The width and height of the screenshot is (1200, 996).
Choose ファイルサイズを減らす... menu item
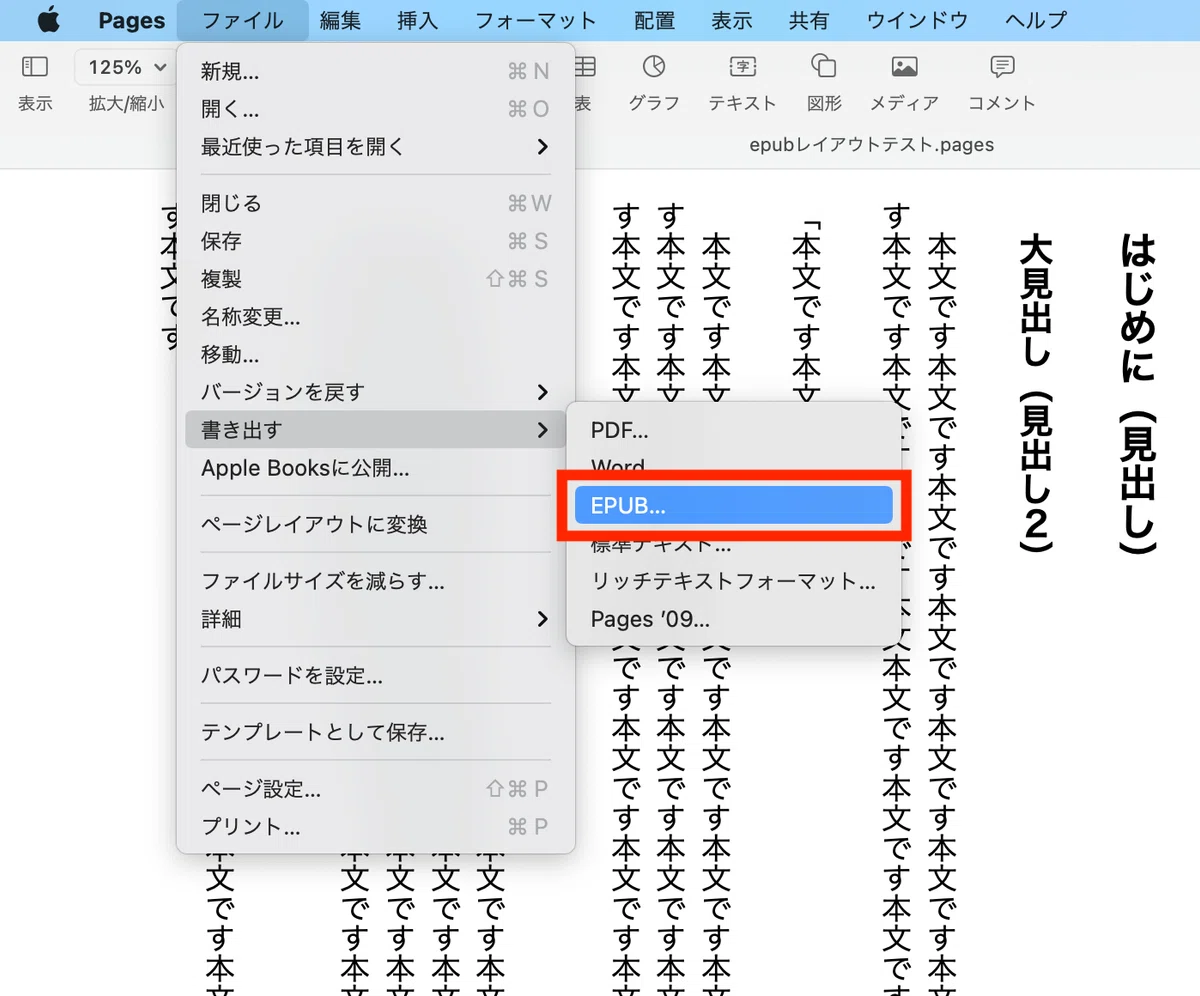click(376, 581)
